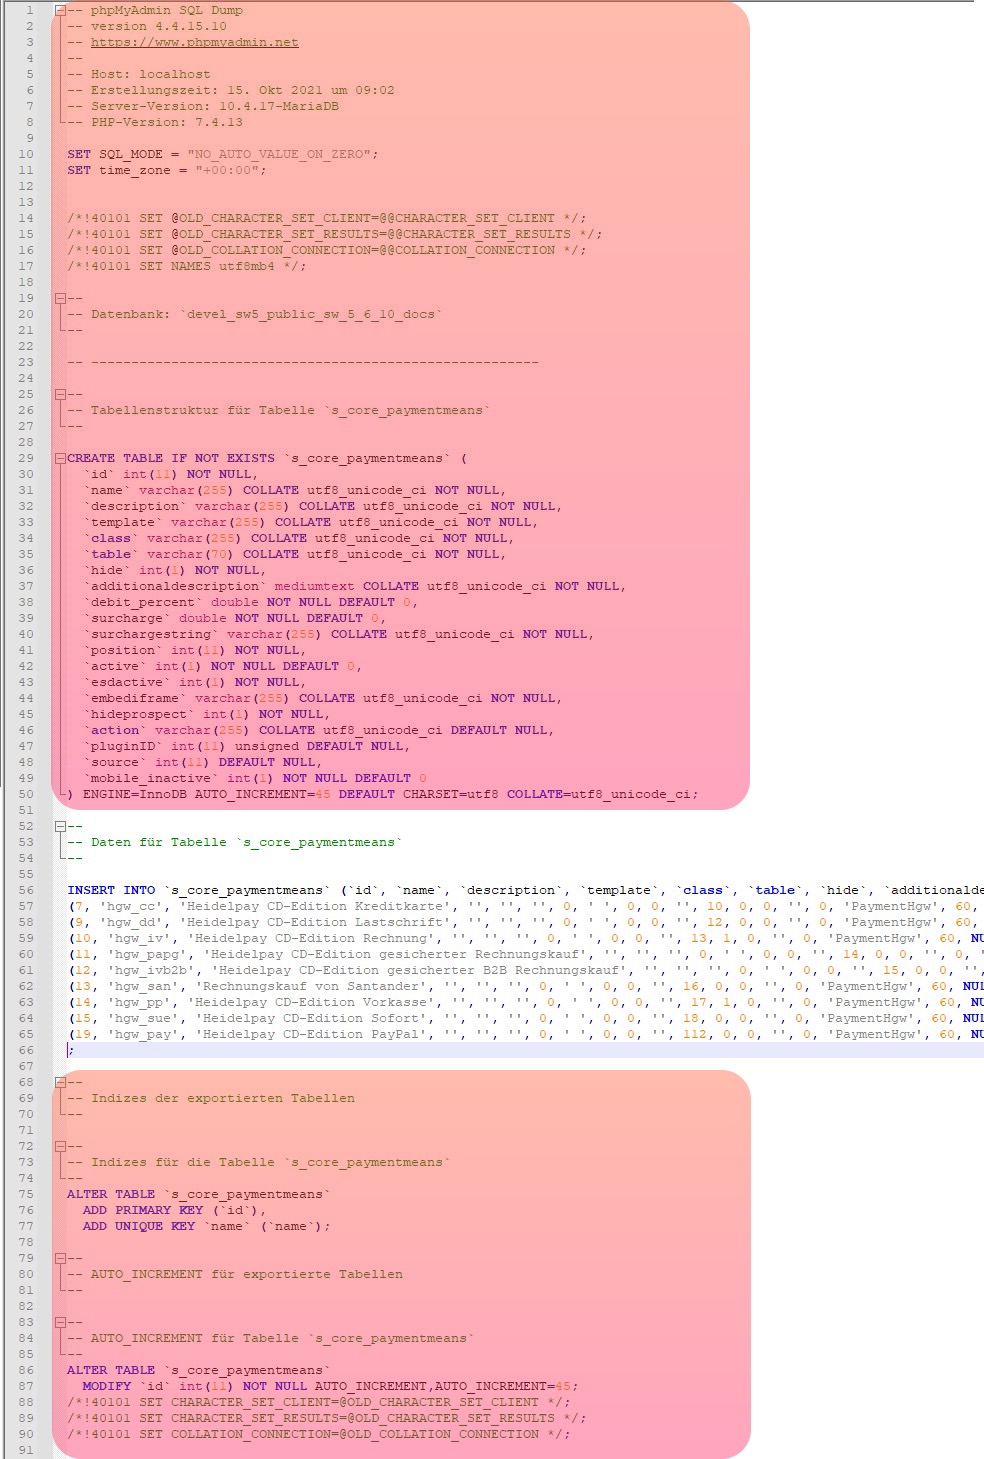The height and width of the screenshot is (1459, 984).
Task: Click the 'hgw_ivb2b' B2B Rechnungskauf row
Action: click(525, 970)
